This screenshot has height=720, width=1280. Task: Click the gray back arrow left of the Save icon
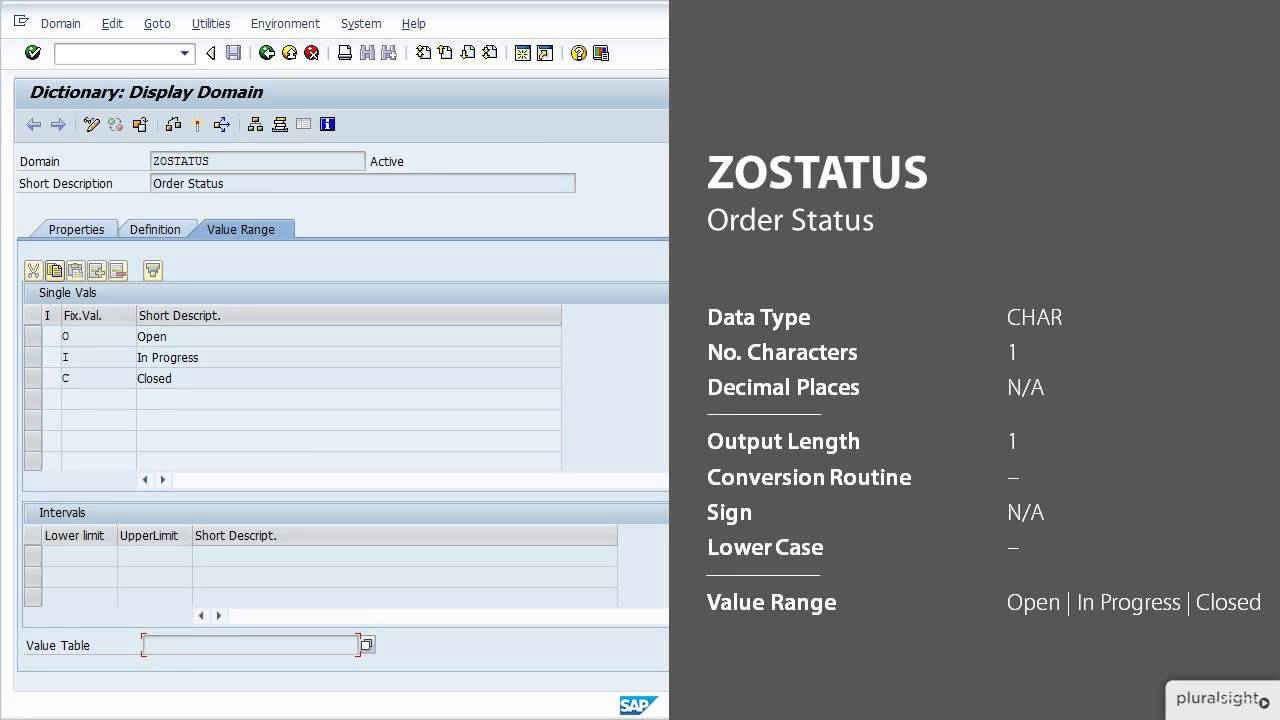[210, 53]
